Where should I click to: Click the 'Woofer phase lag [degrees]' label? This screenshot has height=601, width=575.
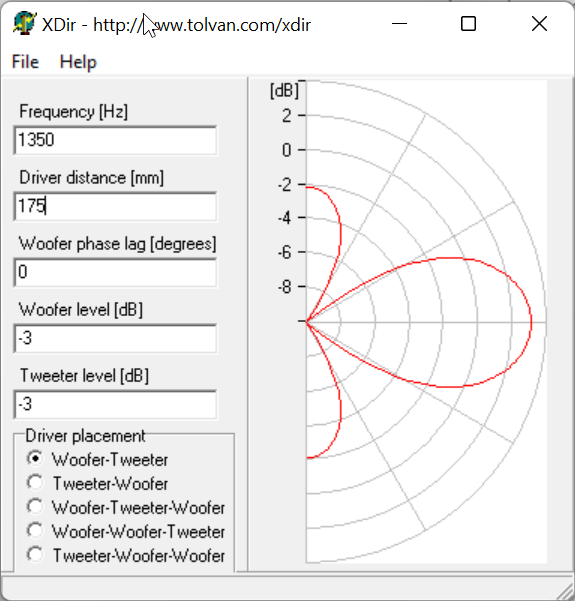(x=118, y=244)
